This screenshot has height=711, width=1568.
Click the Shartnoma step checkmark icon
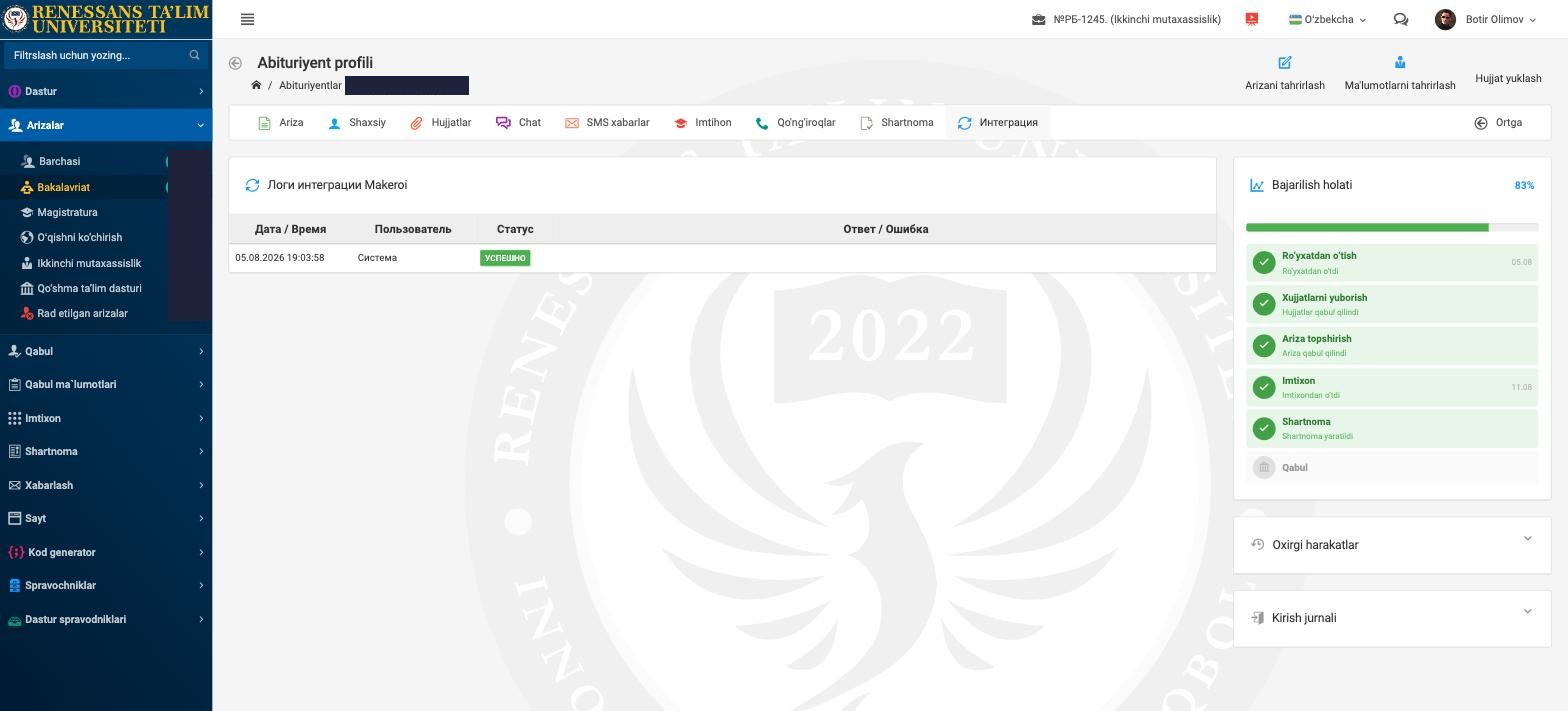point(1264,428)
